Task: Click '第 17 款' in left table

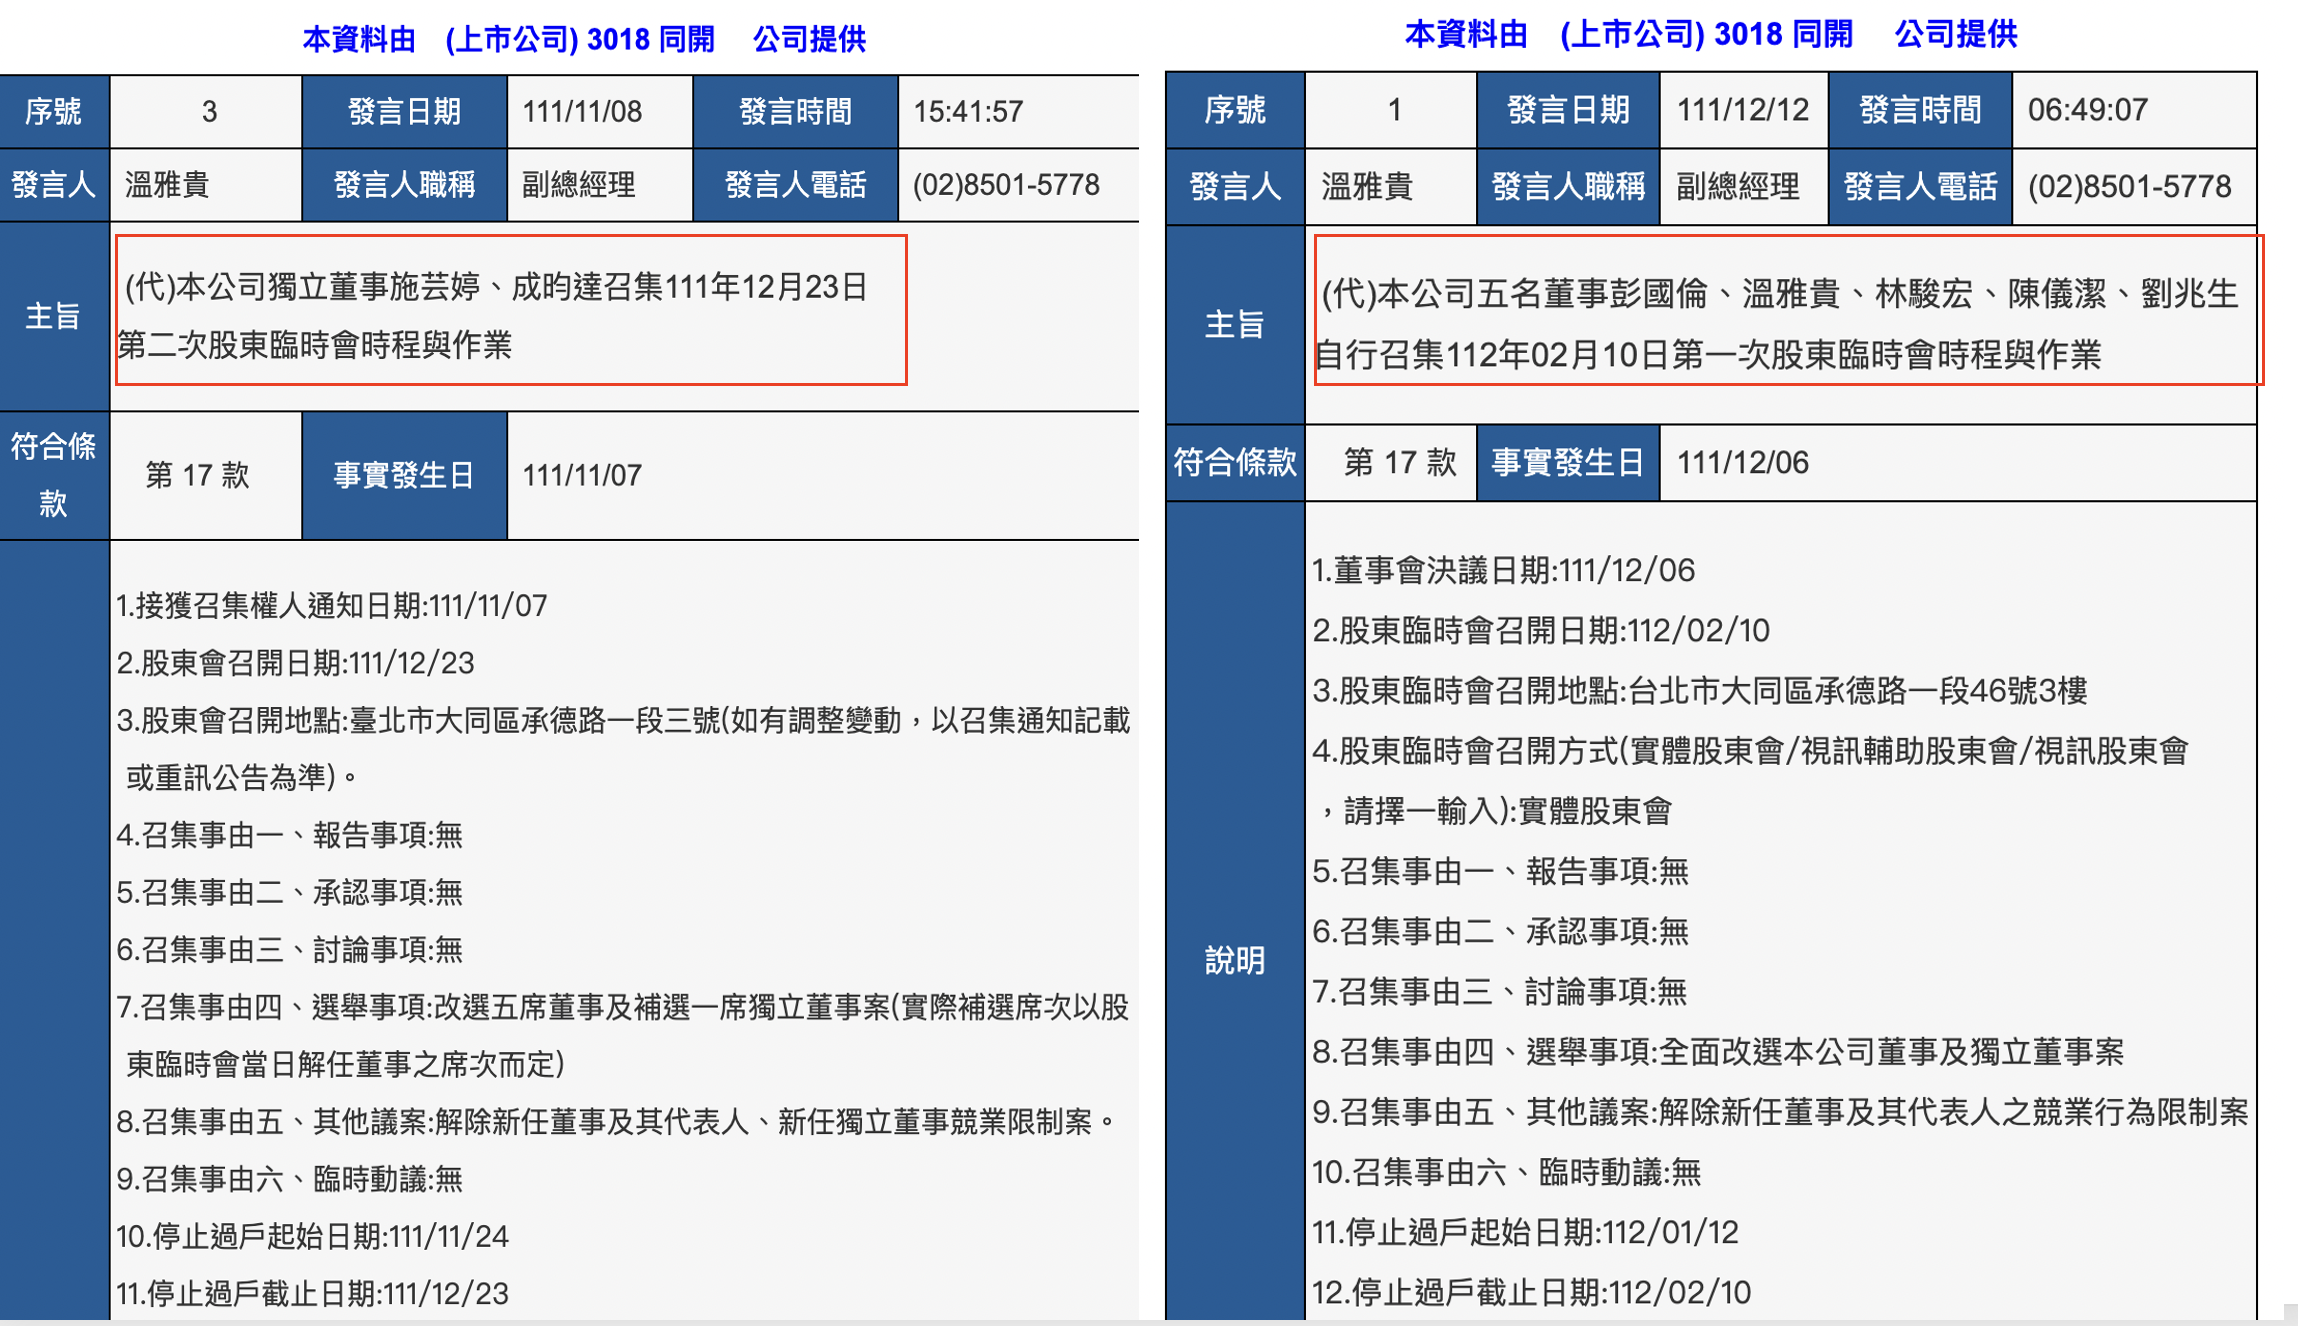Action: (197, 475)
